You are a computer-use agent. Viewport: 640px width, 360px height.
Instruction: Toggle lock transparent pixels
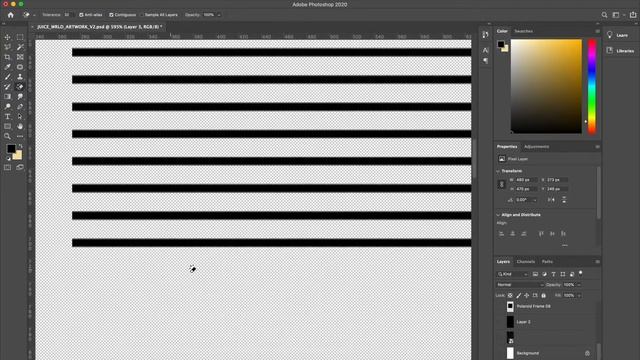510,295
